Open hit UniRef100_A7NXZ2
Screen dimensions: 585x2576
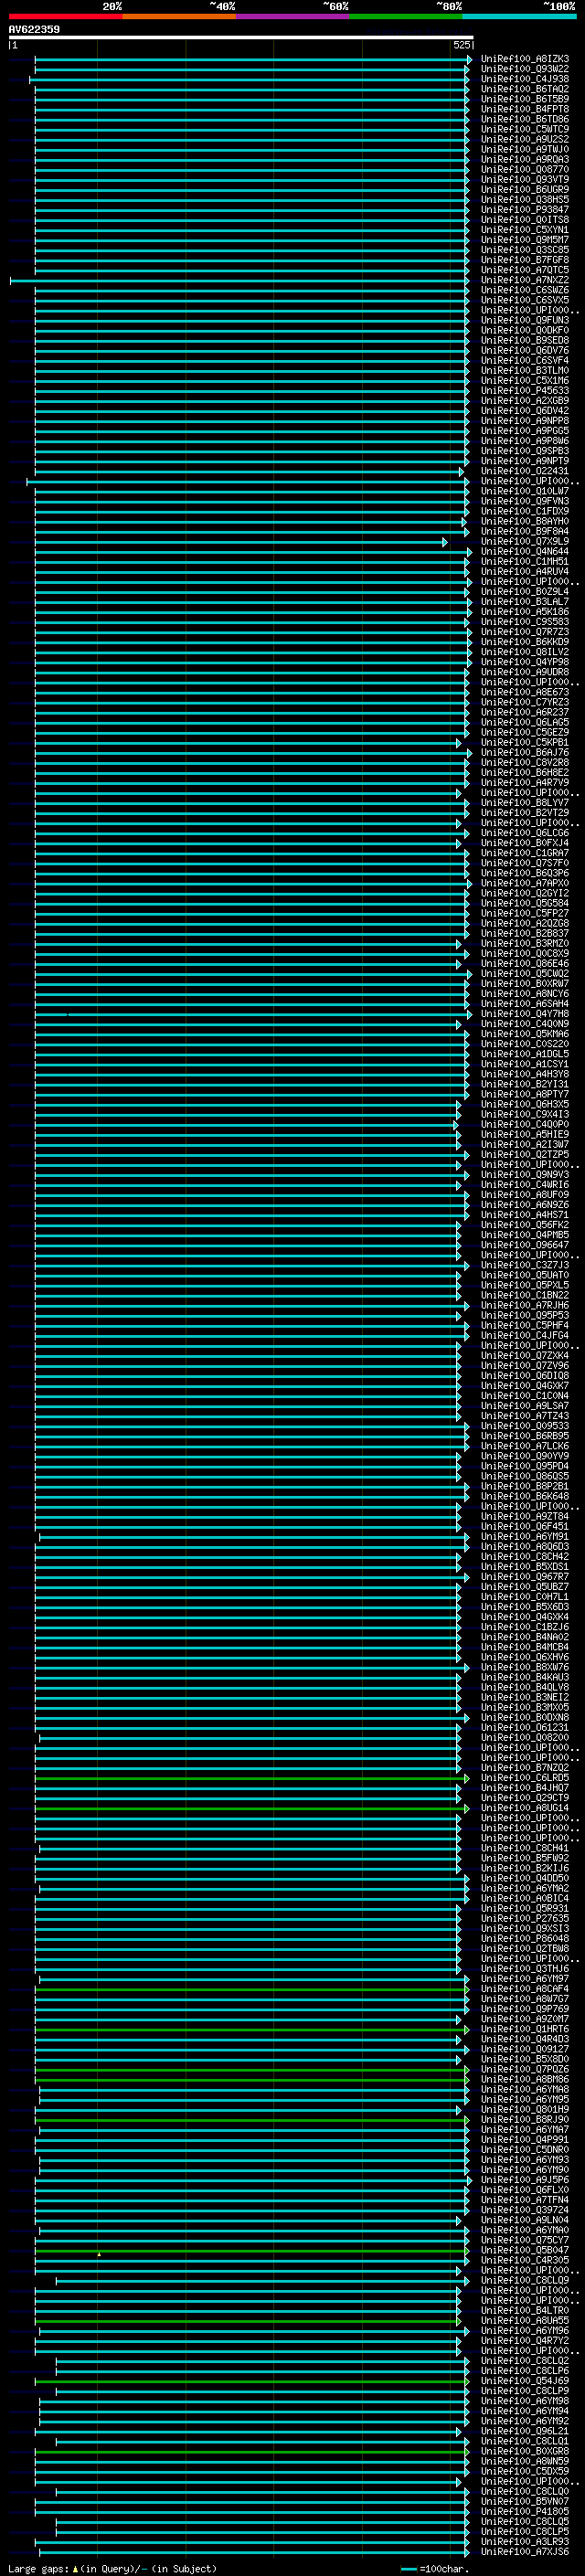[x=525, y=280]
